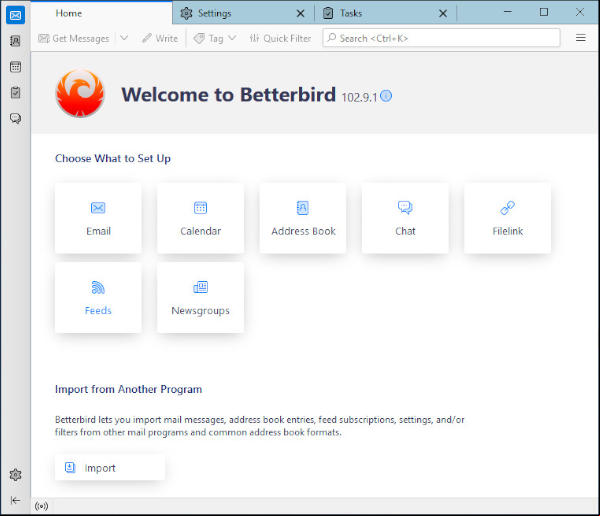The width and height of the screenshot is (600, 516).
Task: Open the Address Book sidebar icon
Action: [x=15, y=41]
